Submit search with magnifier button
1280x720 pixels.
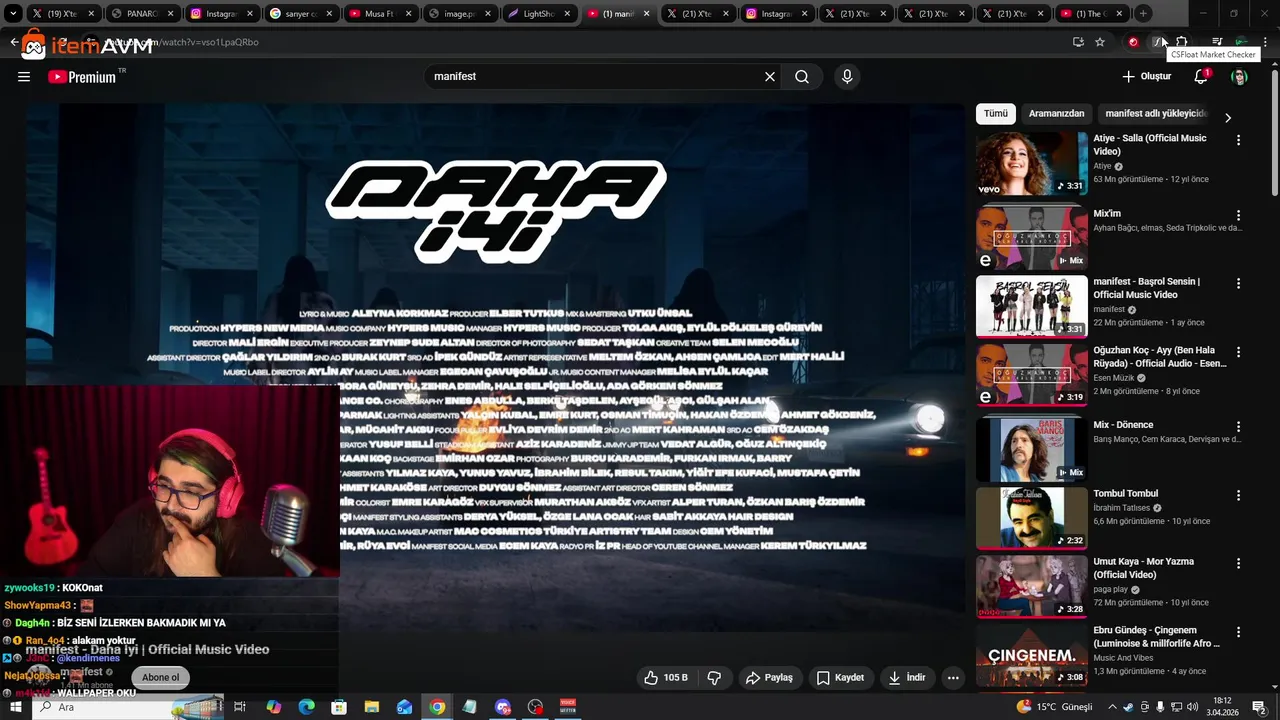(802, 77)
